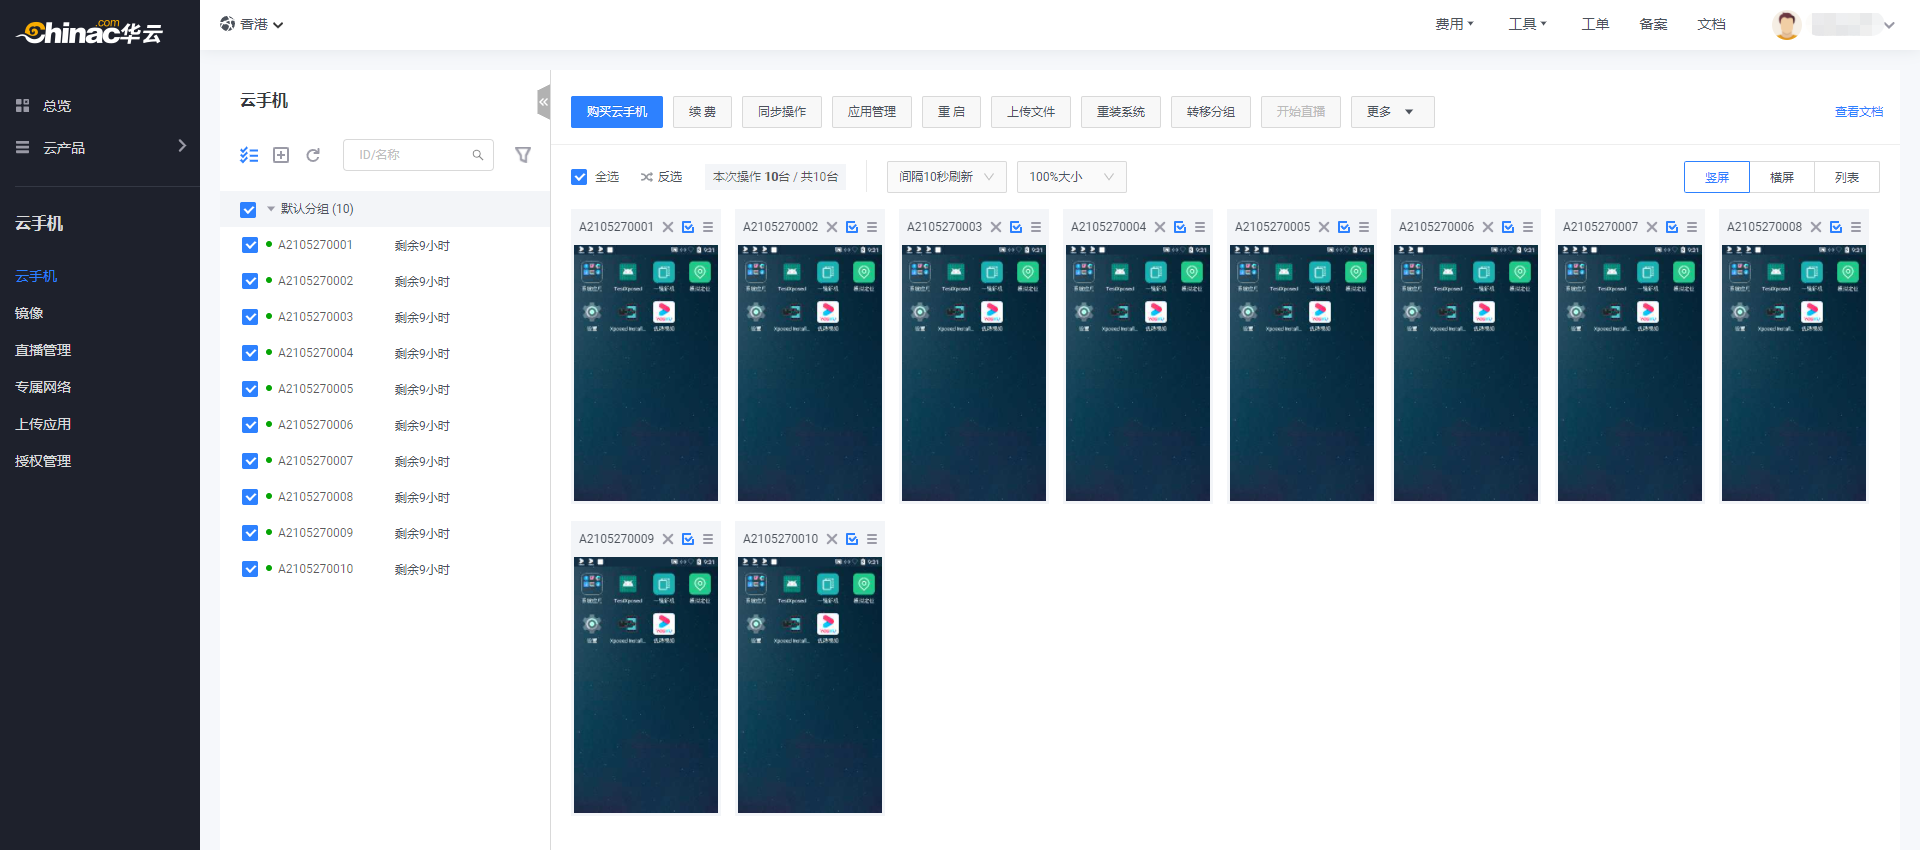This screenshot has height=850, width=1920.
Task: Click the ID/名称 search input field
Action: pos(418,155)
